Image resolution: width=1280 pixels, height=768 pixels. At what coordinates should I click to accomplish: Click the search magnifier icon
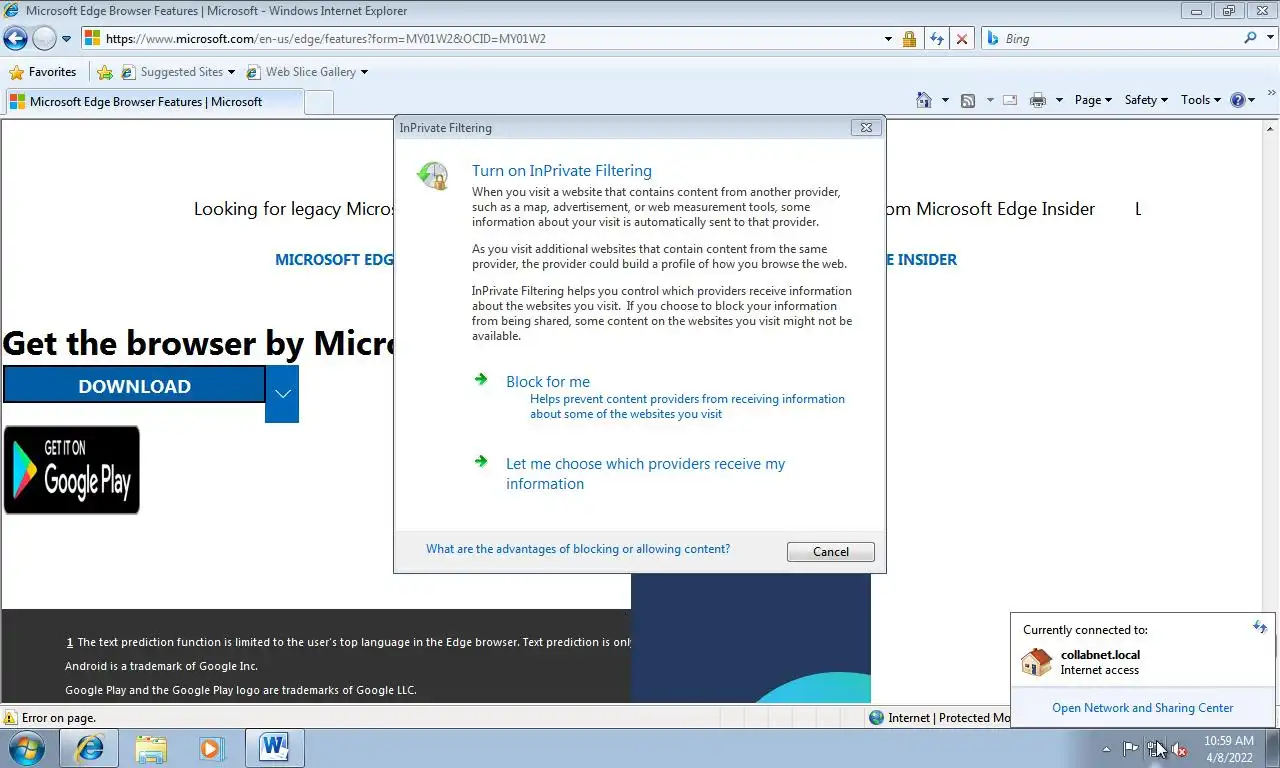1250,38
